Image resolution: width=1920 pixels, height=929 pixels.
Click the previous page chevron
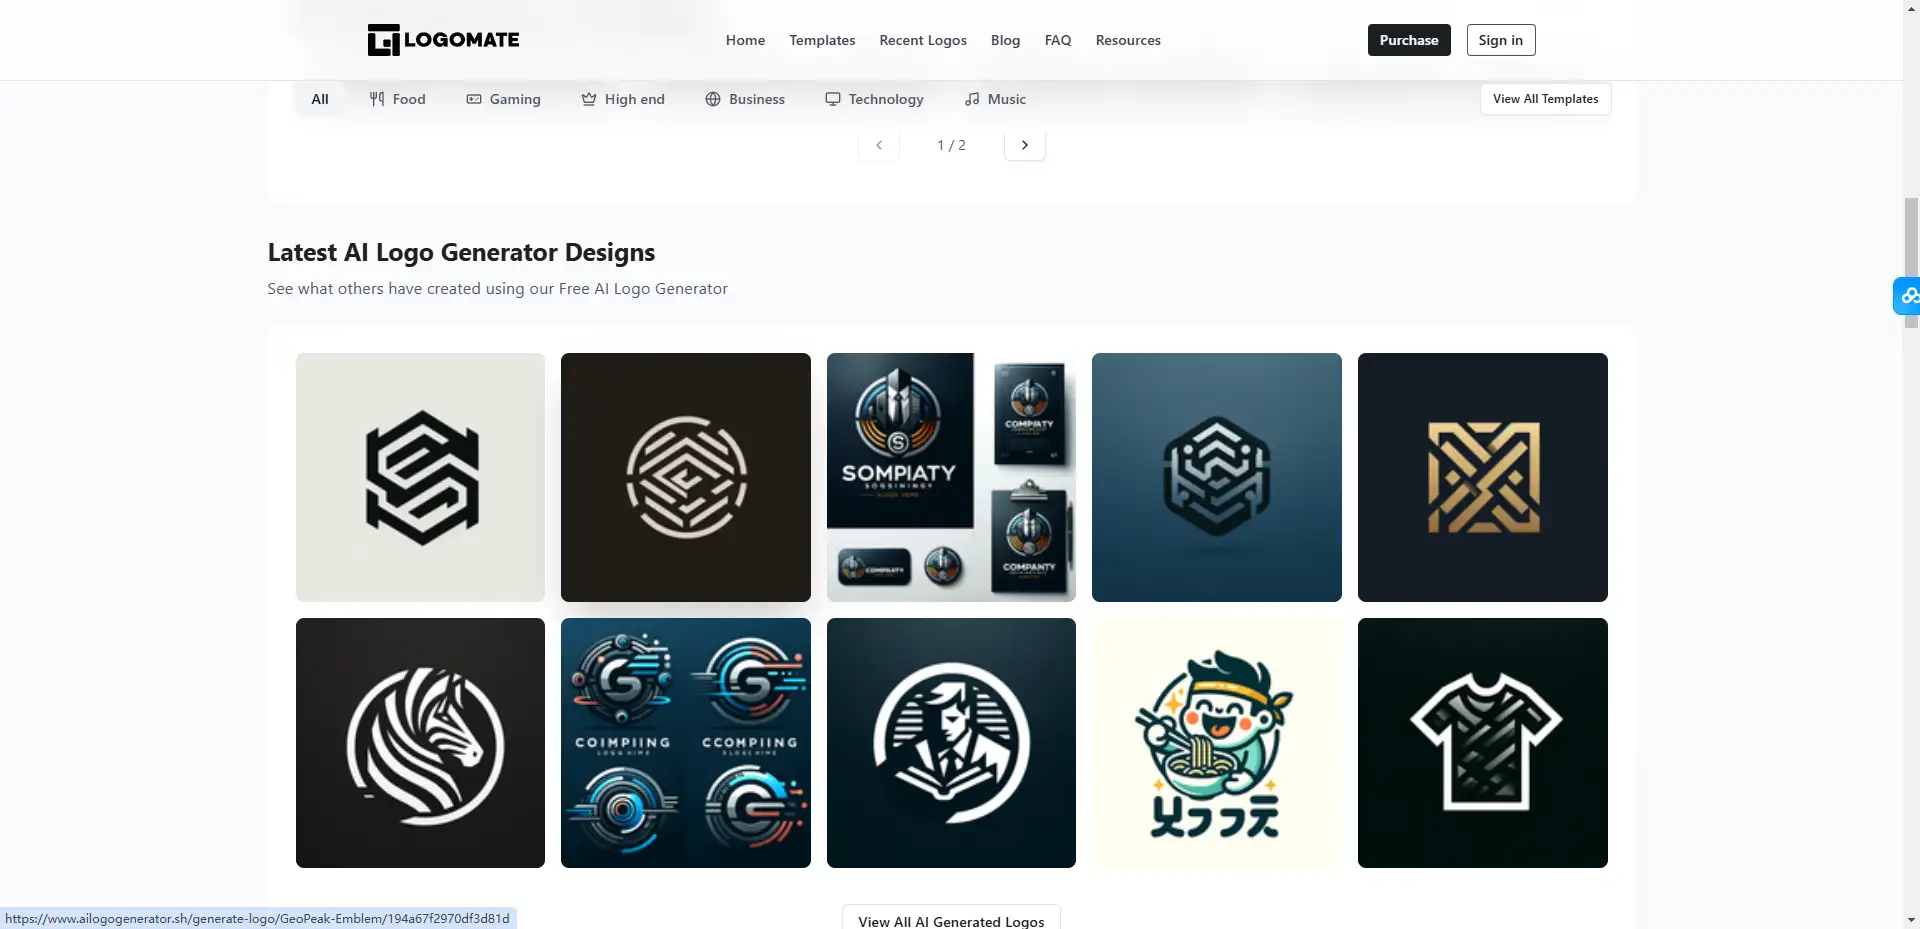(879, 145)
